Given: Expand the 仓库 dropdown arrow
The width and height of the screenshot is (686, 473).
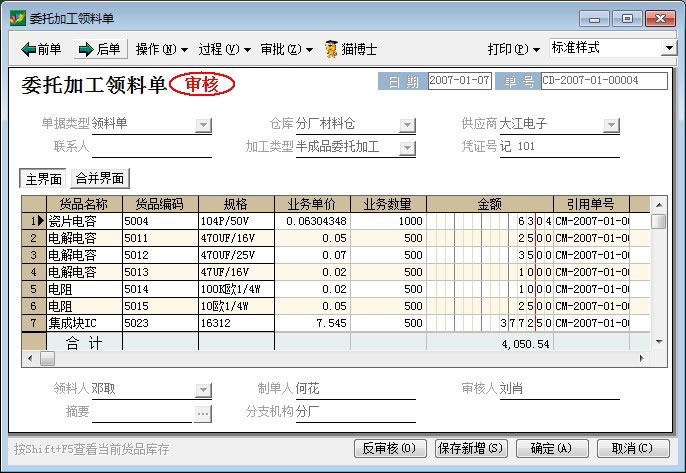Looking at the screenshot, I should (407, 125).
